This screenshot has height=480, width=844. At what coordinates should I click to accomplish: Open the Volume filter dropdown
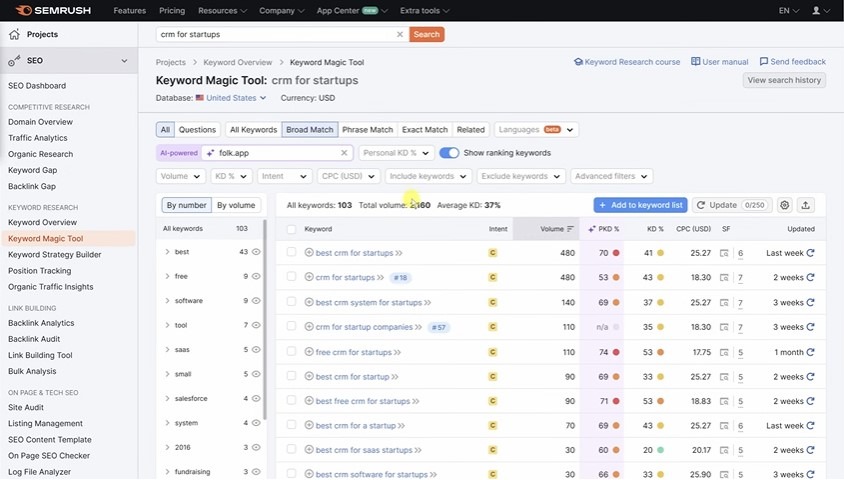pyautogui.click(x=180, y=177)
